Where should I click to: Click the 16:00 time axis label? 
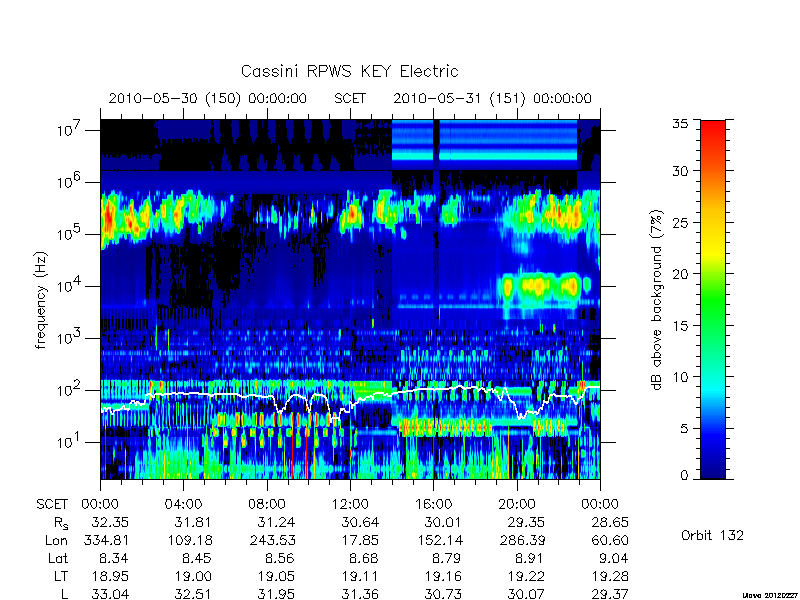point(433,505)
